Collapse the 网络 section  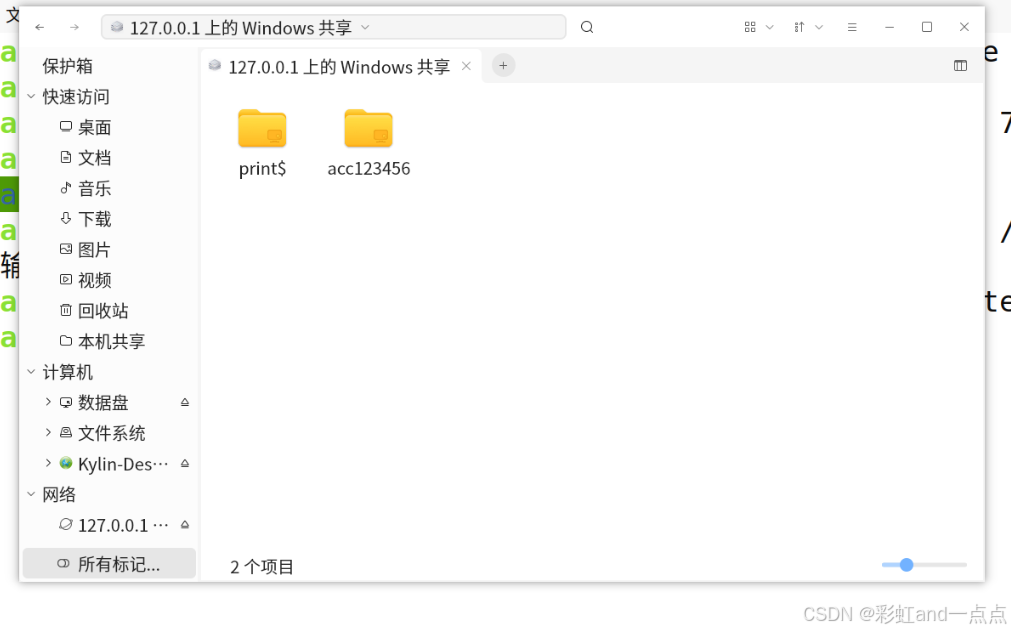point(31,495)
